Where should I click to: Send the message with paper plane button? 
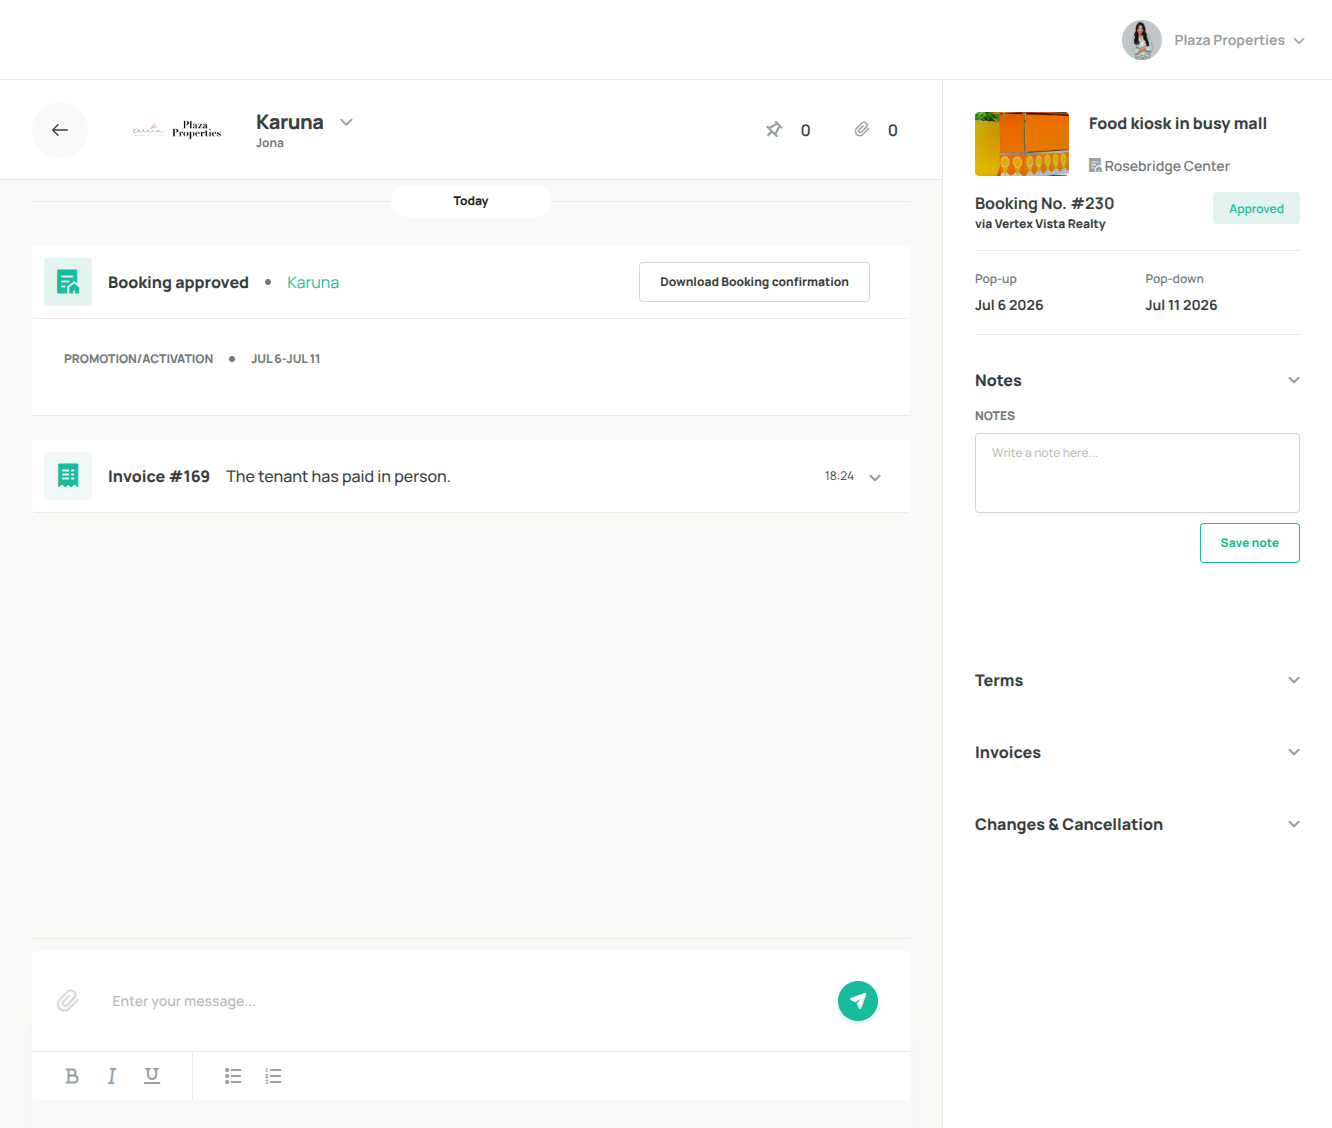coord(858,1001)
